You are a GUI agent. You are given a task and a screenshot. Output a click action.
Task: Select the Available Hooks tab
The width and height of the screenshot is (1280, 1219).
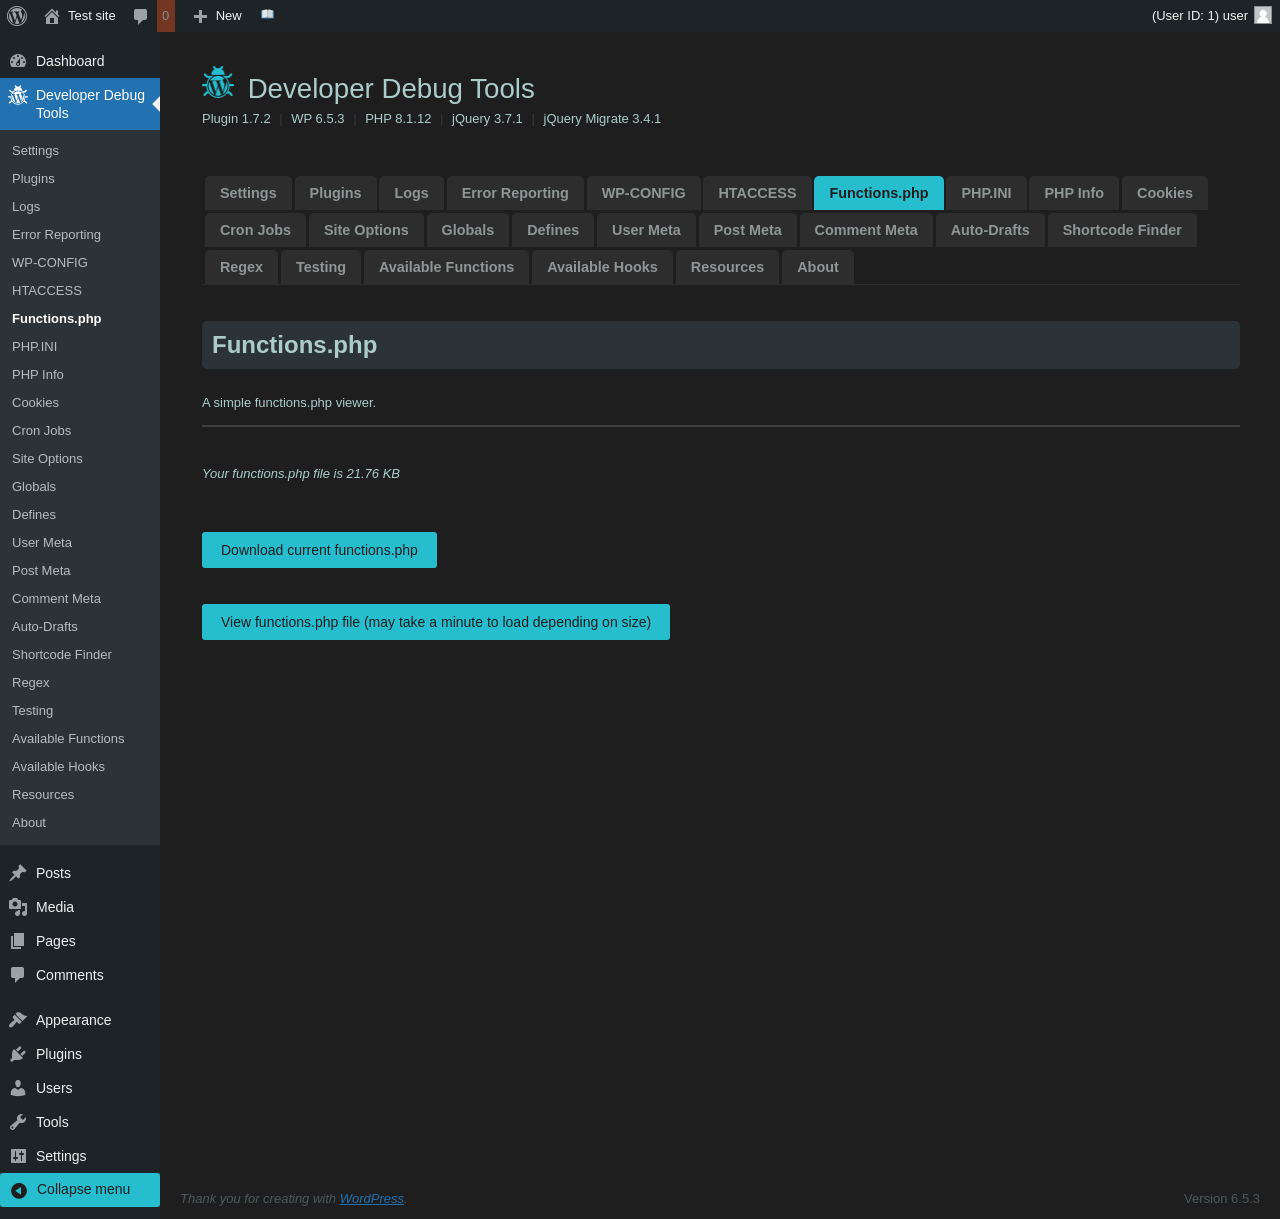pyautogui.click(x=602, y=267)
